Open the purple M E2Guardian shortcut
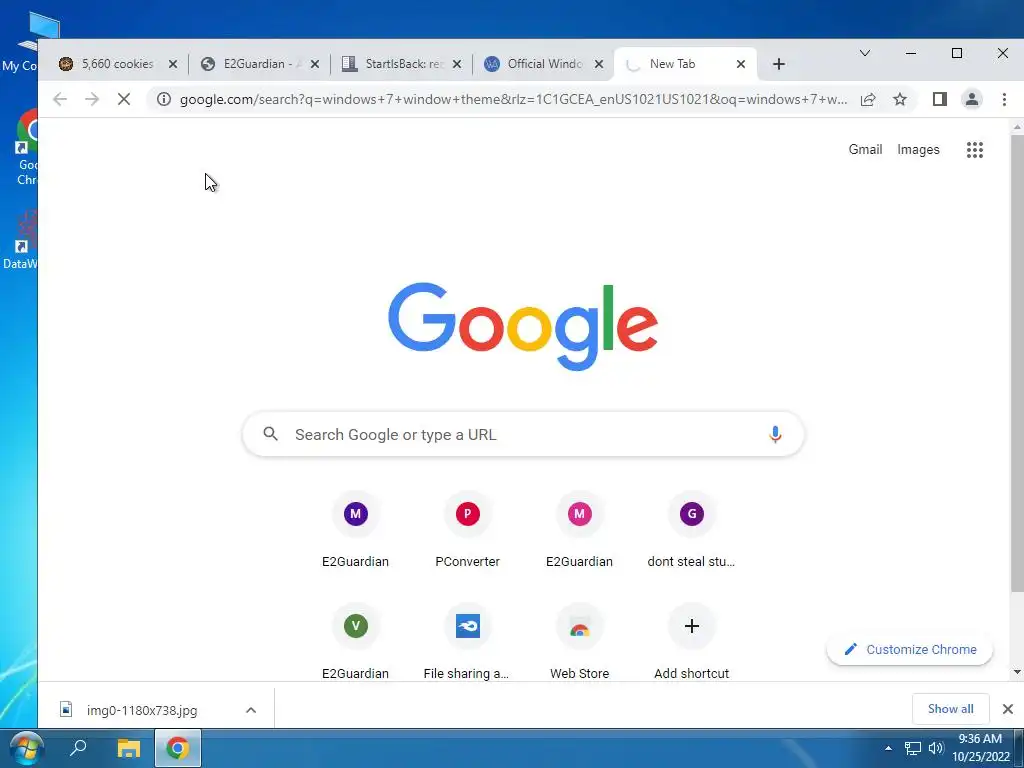Screen dimensions: 1024x768 (x=355, y=531)
